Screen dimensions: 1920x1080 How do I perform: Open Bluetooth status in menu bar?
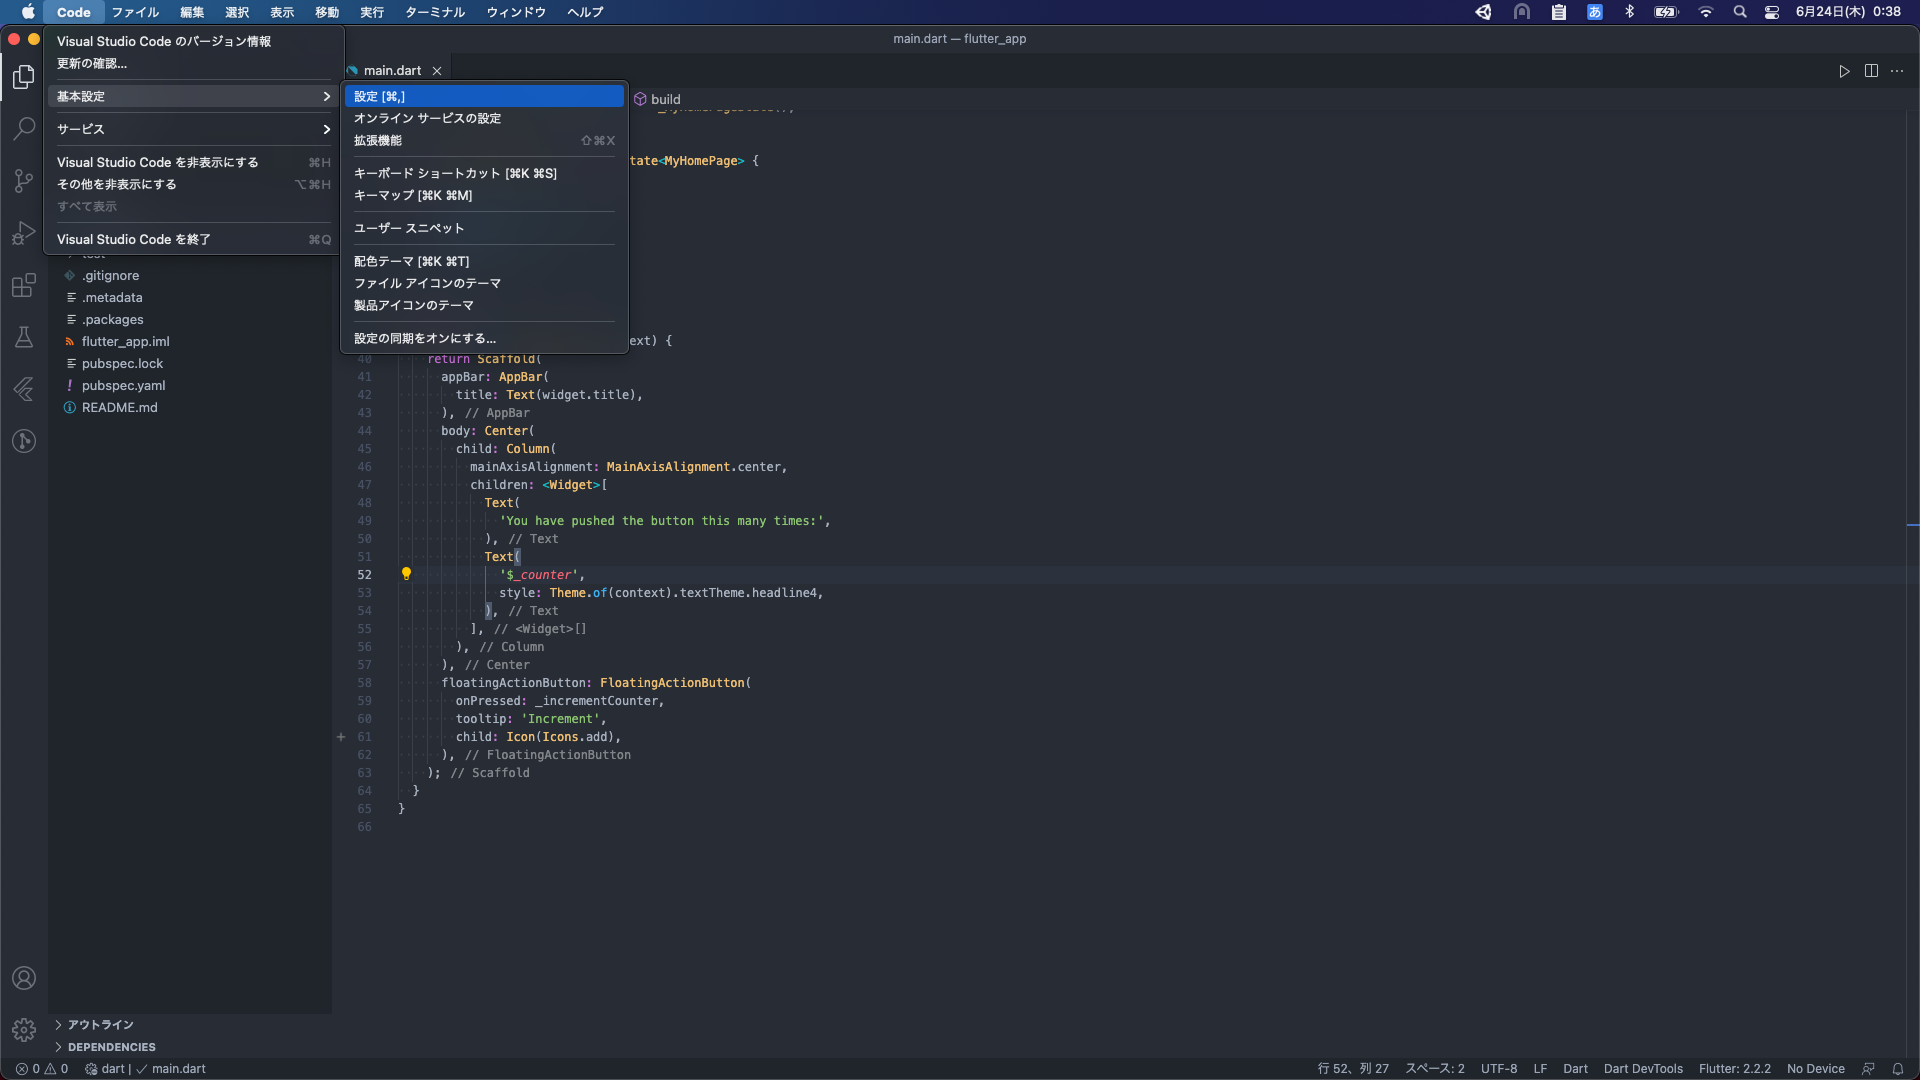[1629, 12]
